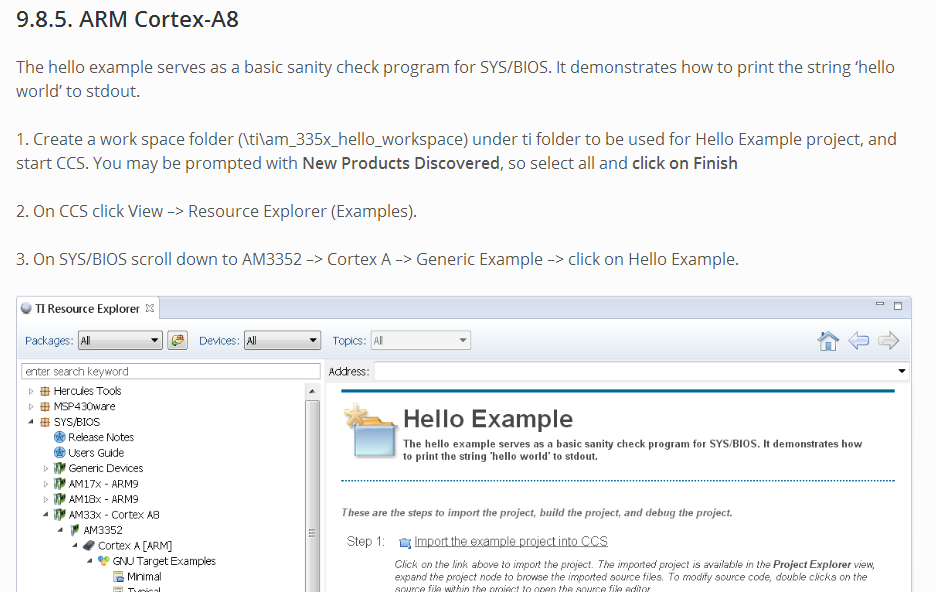Select Minimal example tree item
The width and height of the screenshot is (936, 592).
tap(144, 576)
